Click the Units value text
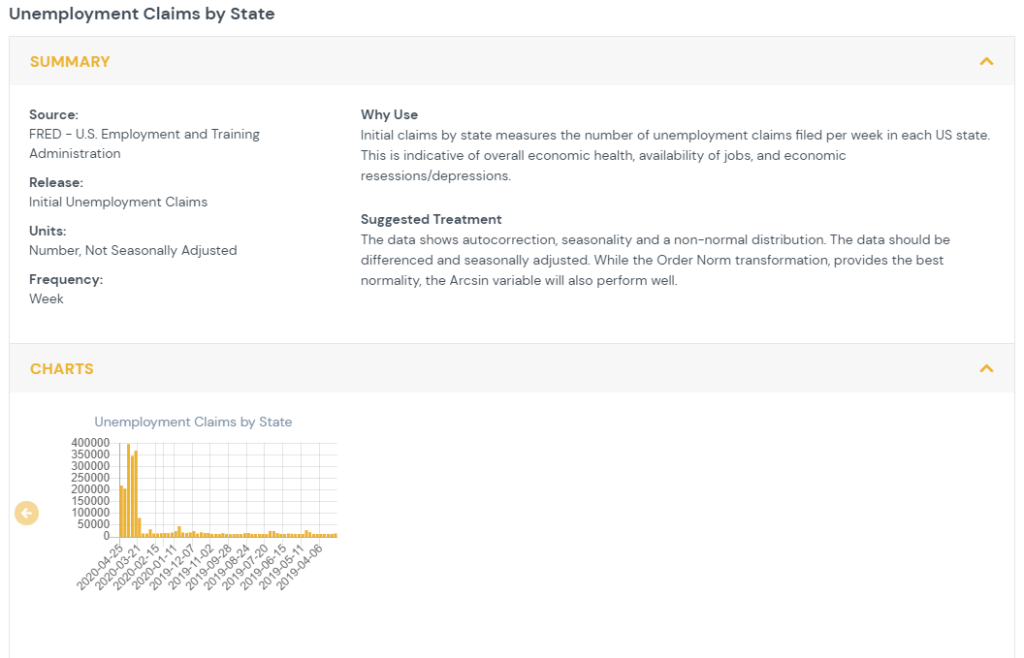The height and width of the screenshot is (658, 1024). [133, 251]
